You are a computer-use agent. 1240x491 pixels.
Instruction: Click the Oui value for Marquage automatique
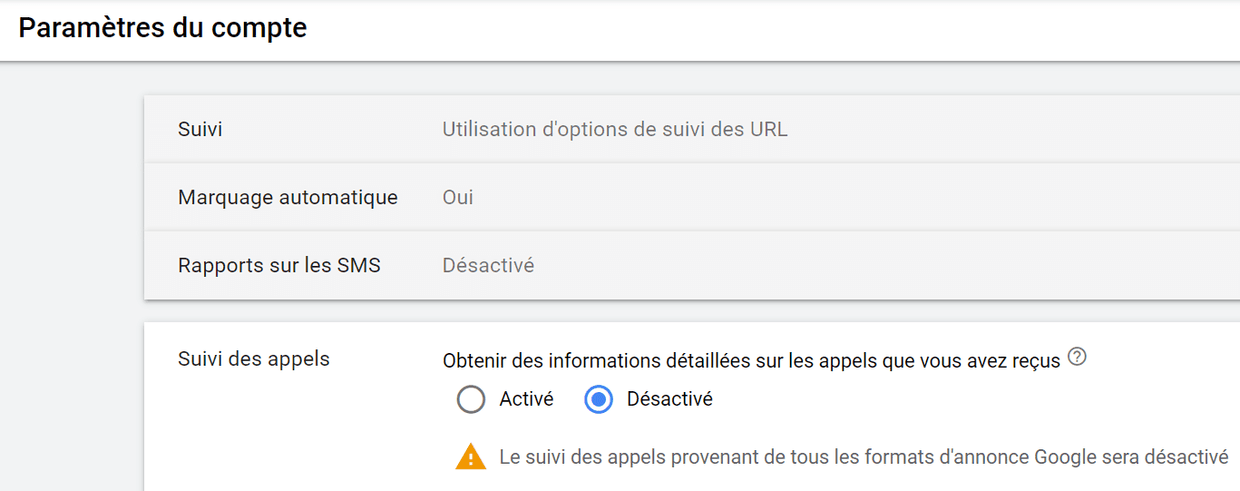[458, 198]
